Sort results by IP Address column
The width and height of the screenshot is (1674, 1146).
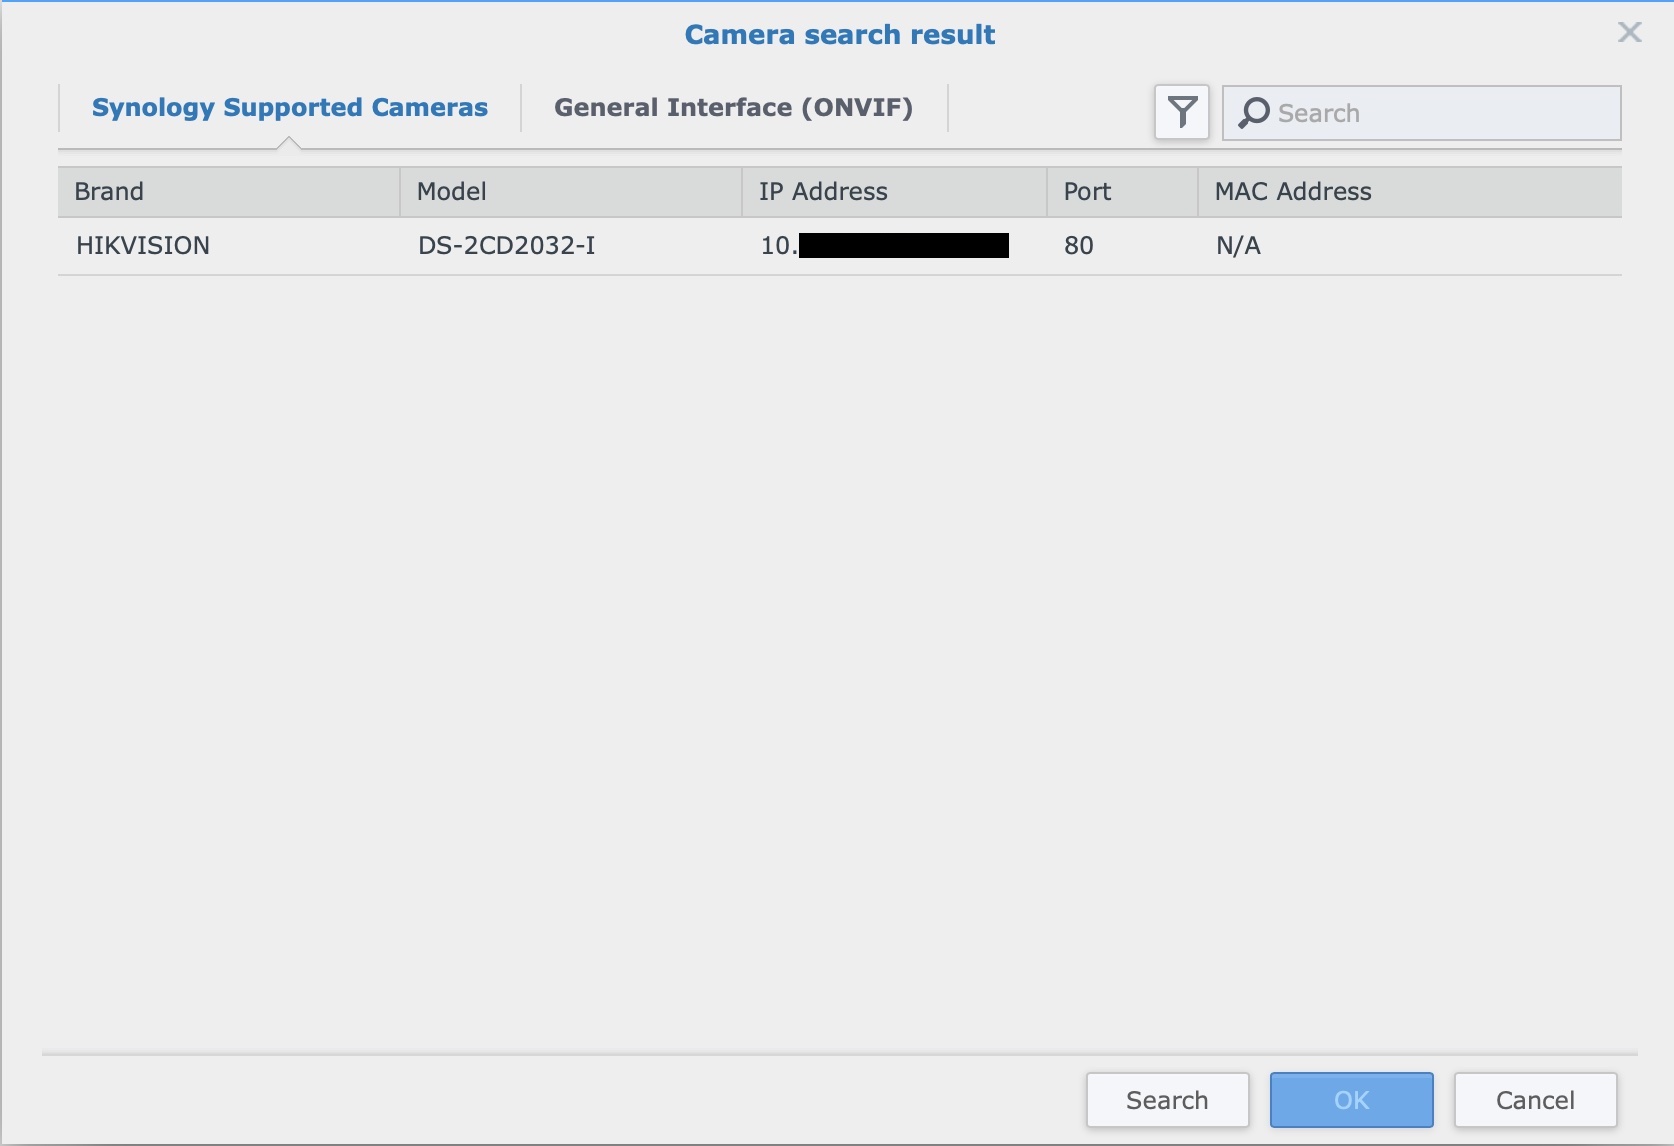pos(822,191)
